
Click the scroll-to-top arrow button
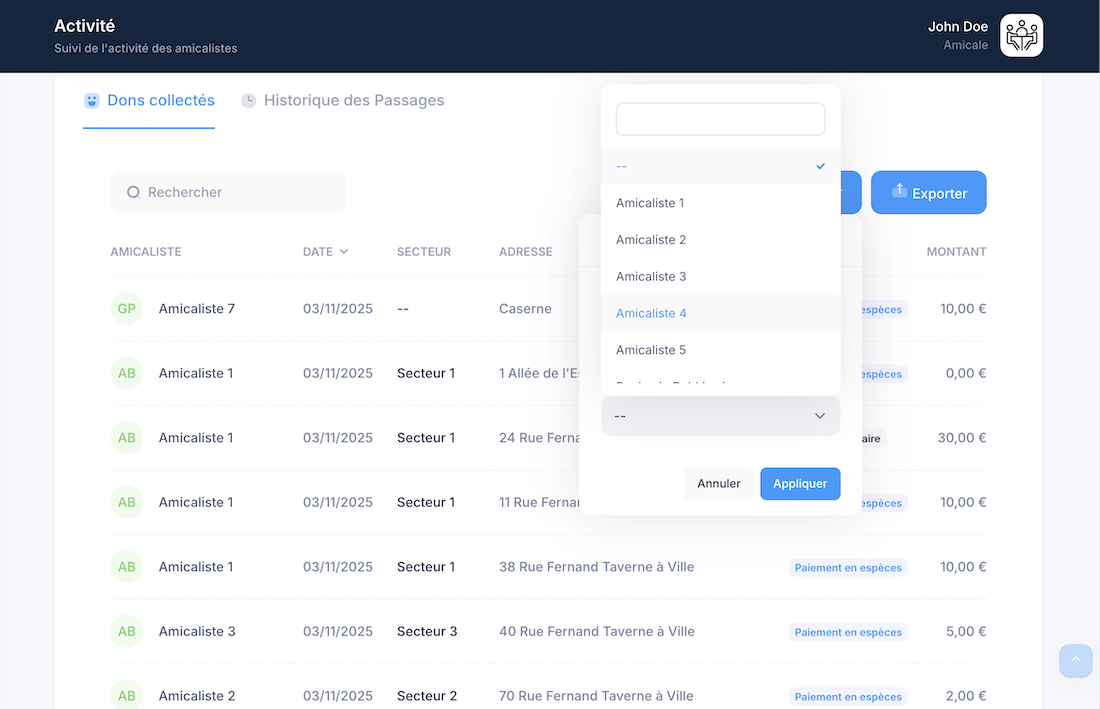(x=1075, y=660)
